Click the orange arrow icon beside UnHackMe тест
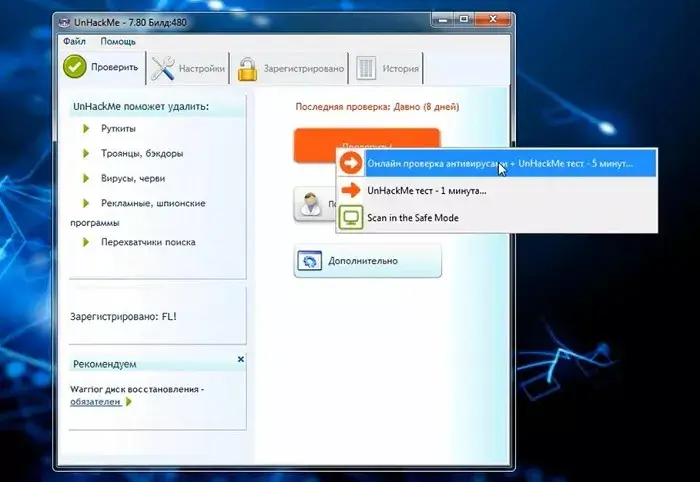 (x=352, y=190)
